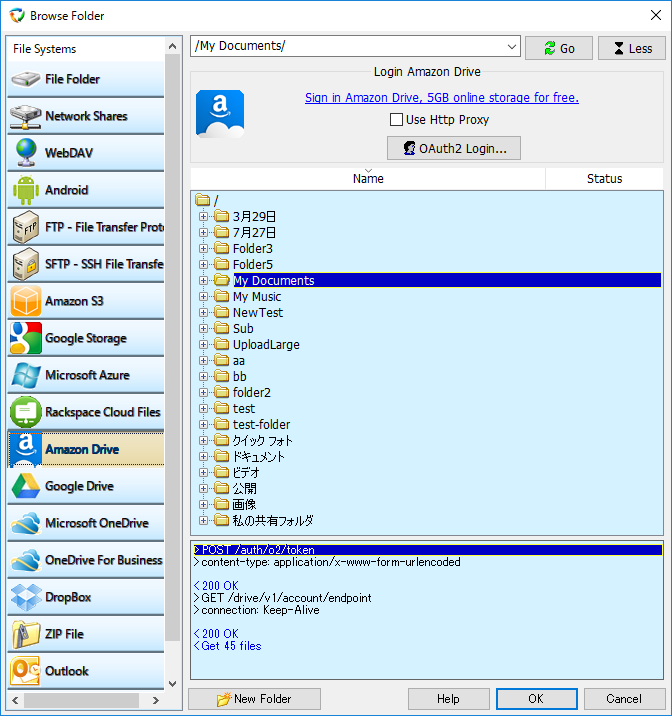Open the Sign in Amazon Drive link

click(x=442, y=98)
